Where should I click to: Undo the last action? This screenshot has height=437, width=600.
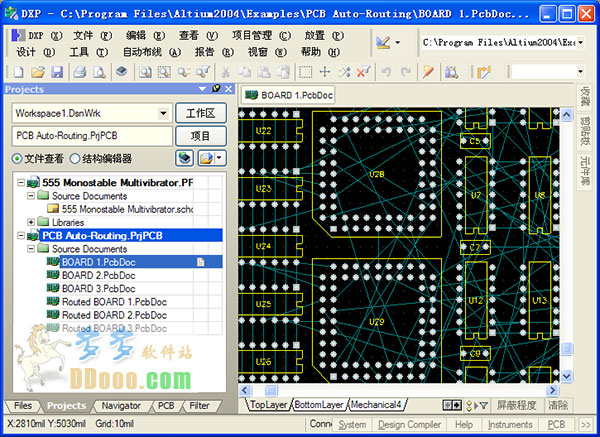pos(386,72)
